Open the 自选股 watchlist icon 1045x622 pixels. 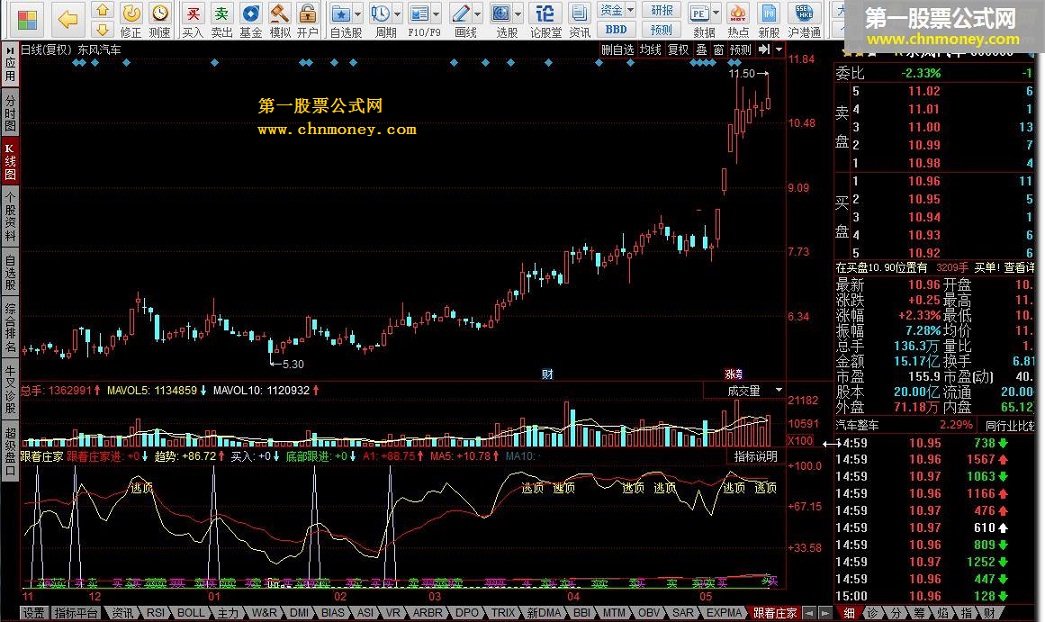[342, 20]
